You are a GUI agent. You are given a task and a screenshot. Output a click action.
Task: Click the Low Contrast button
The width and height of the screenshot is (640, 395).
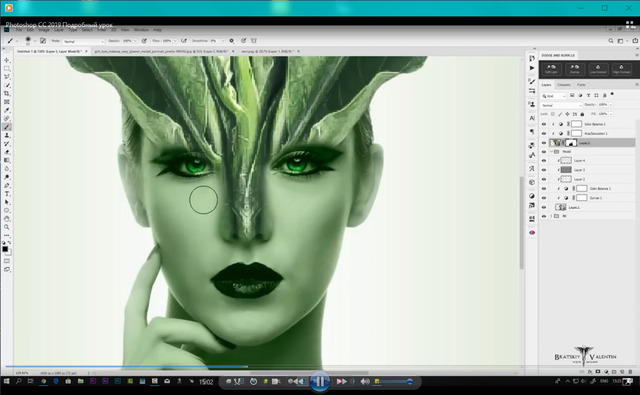tap(598, 69)
